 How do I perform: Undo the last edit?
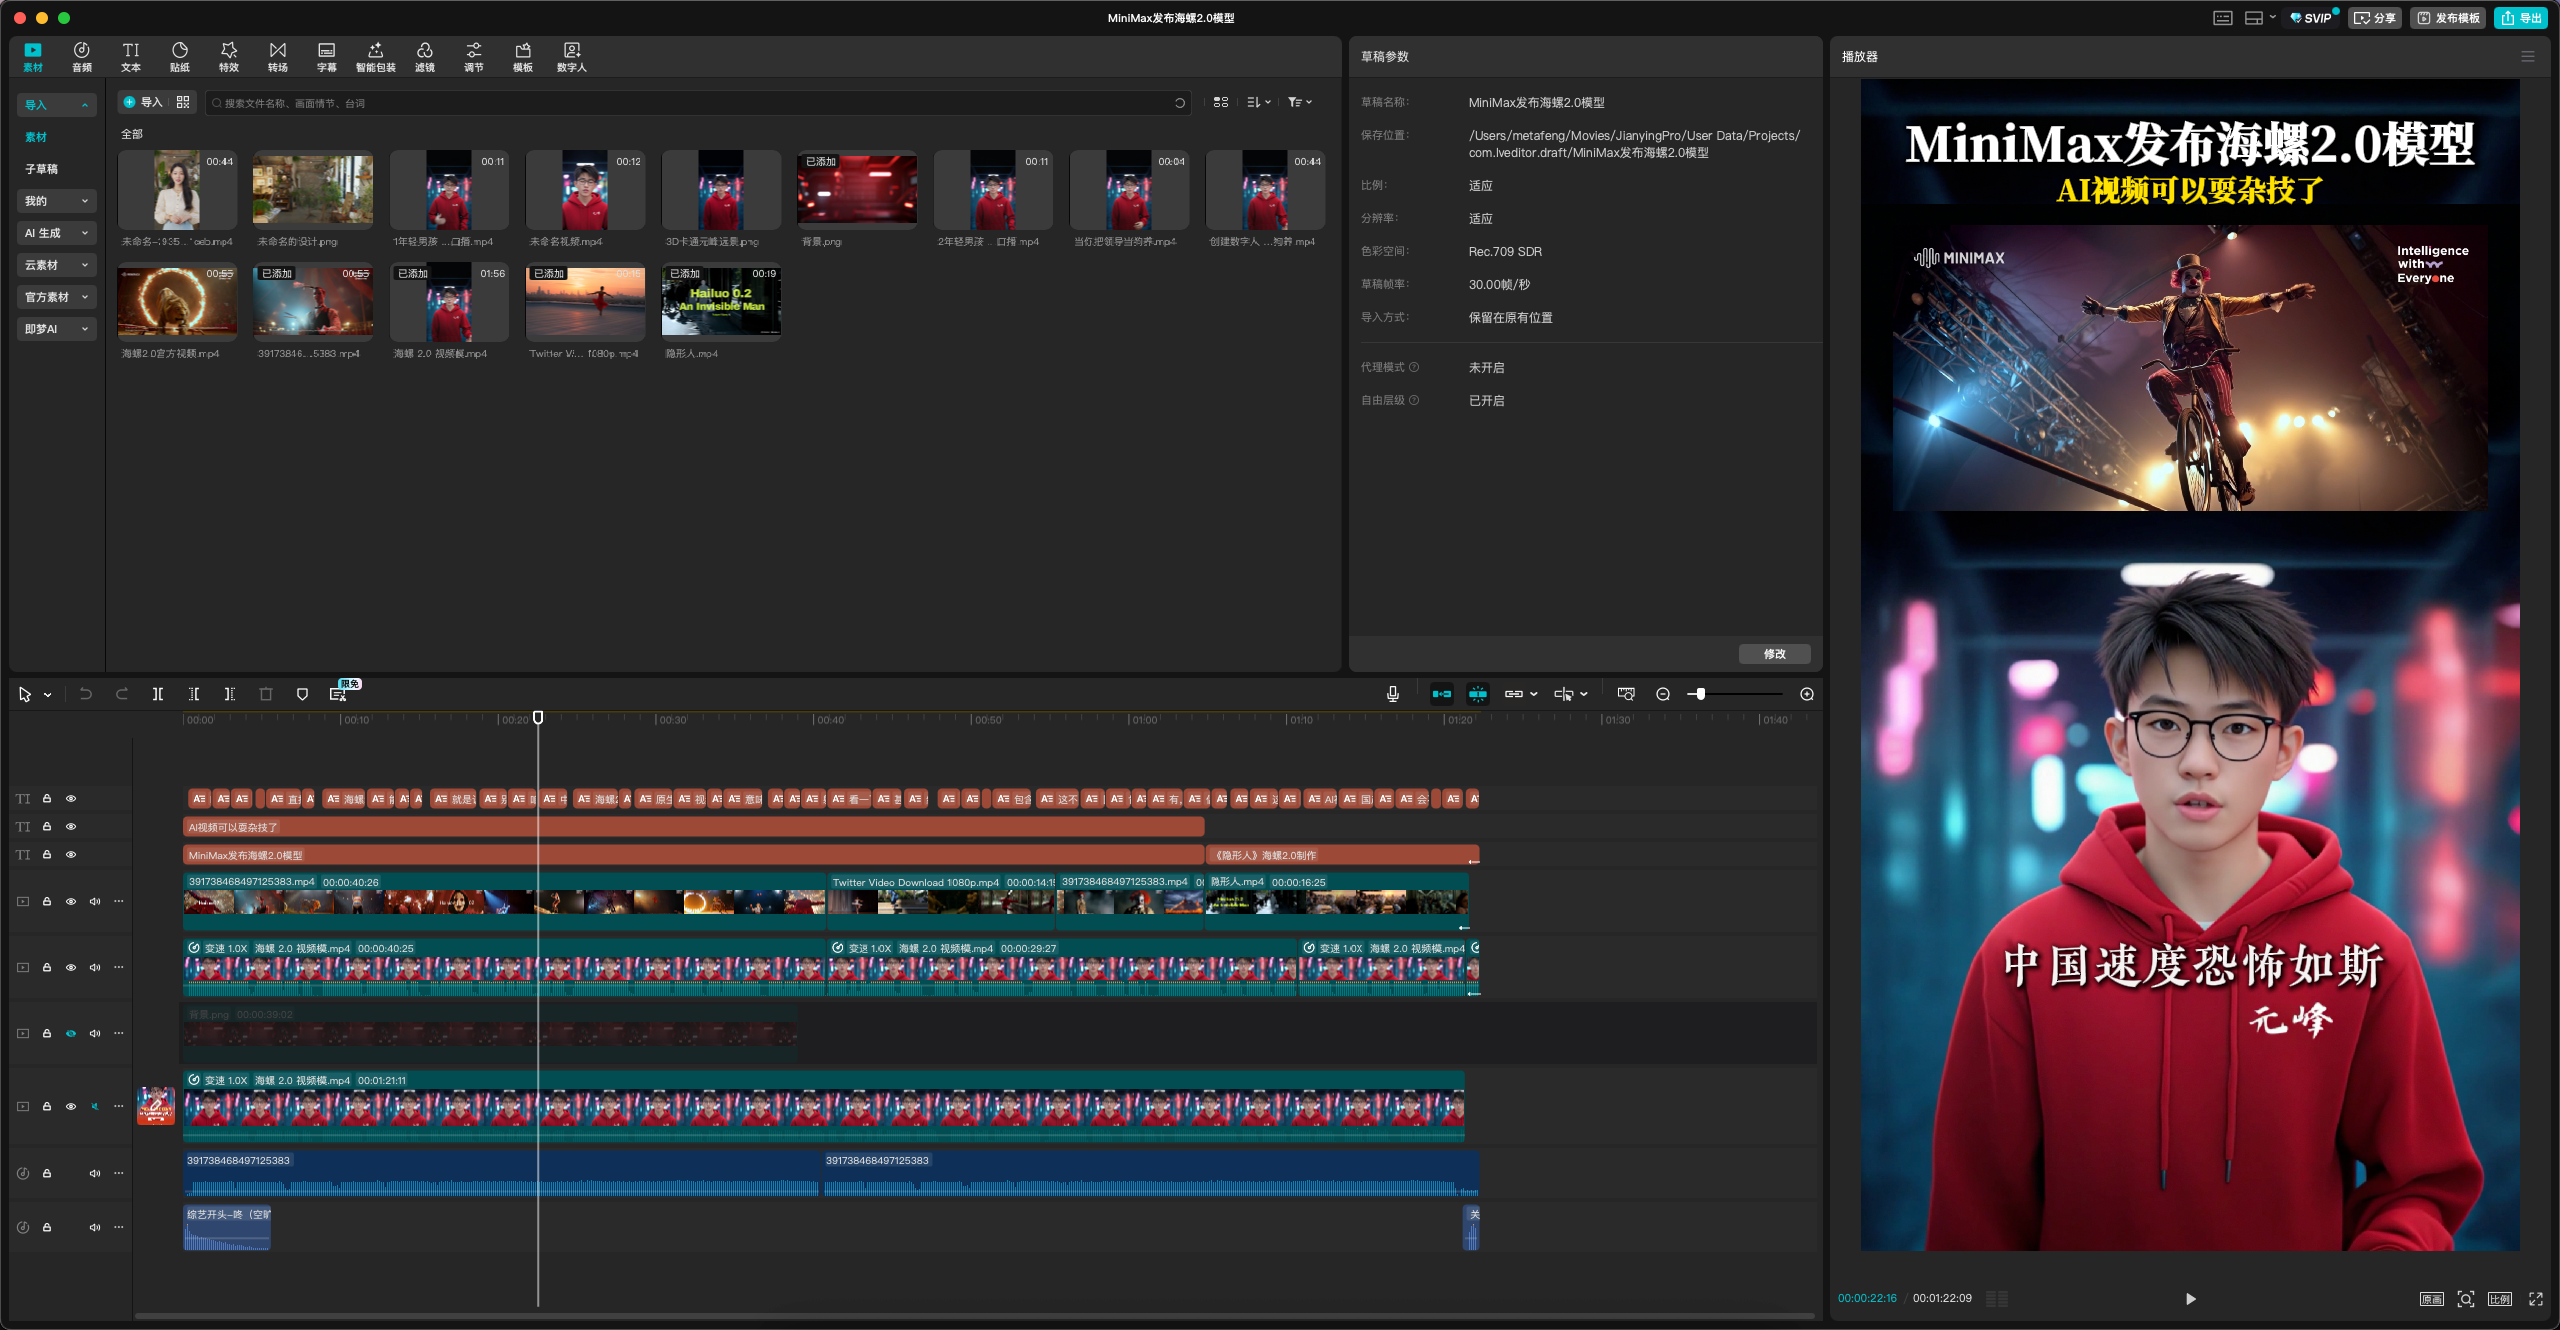[86, 694]
